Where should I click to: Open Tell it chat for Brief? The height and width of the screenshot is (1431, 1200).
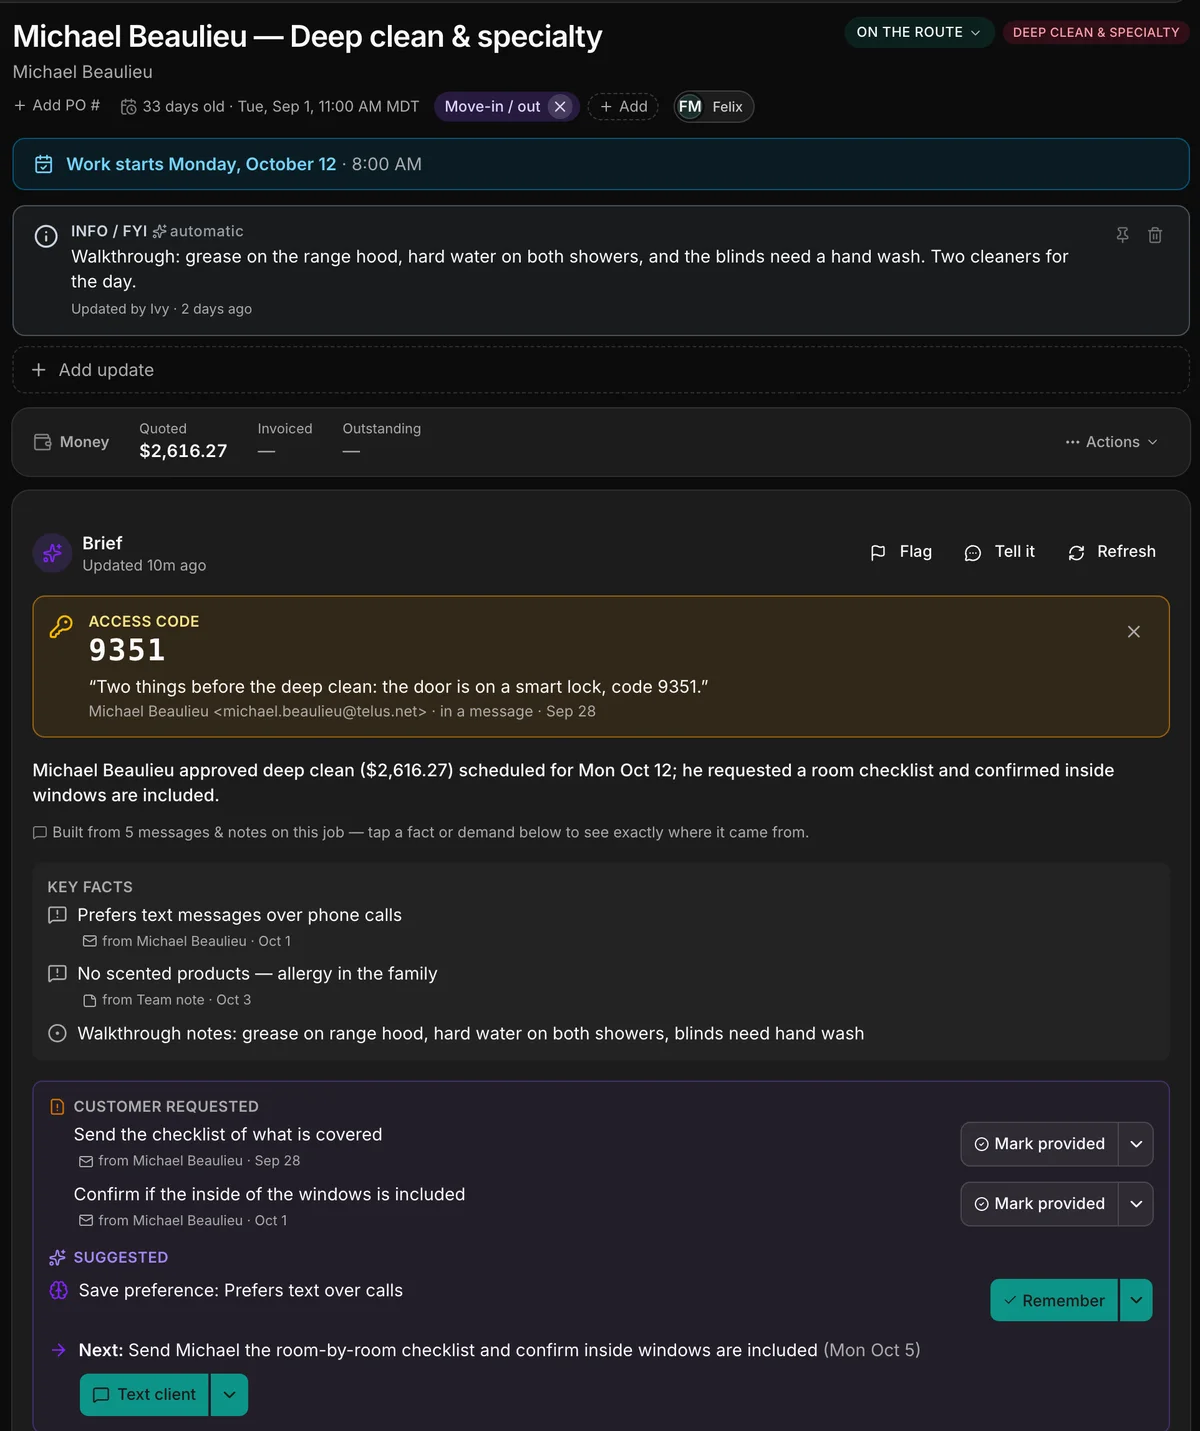point(999,552)
